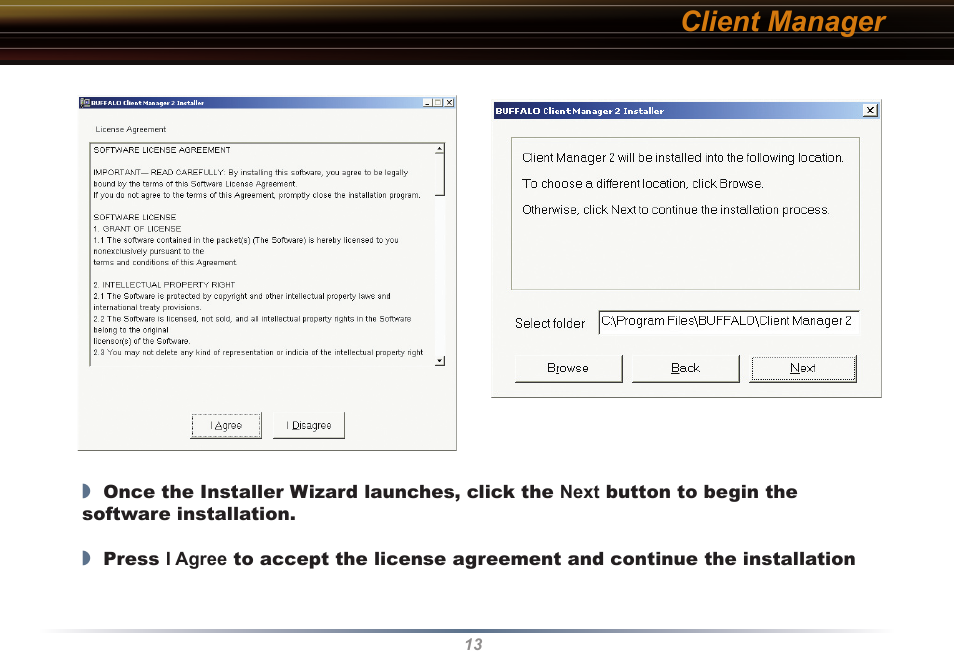This screenshot has width=954, height=661.
Task: Minimize the License Agreement installer window
Action: click(427, 103)
